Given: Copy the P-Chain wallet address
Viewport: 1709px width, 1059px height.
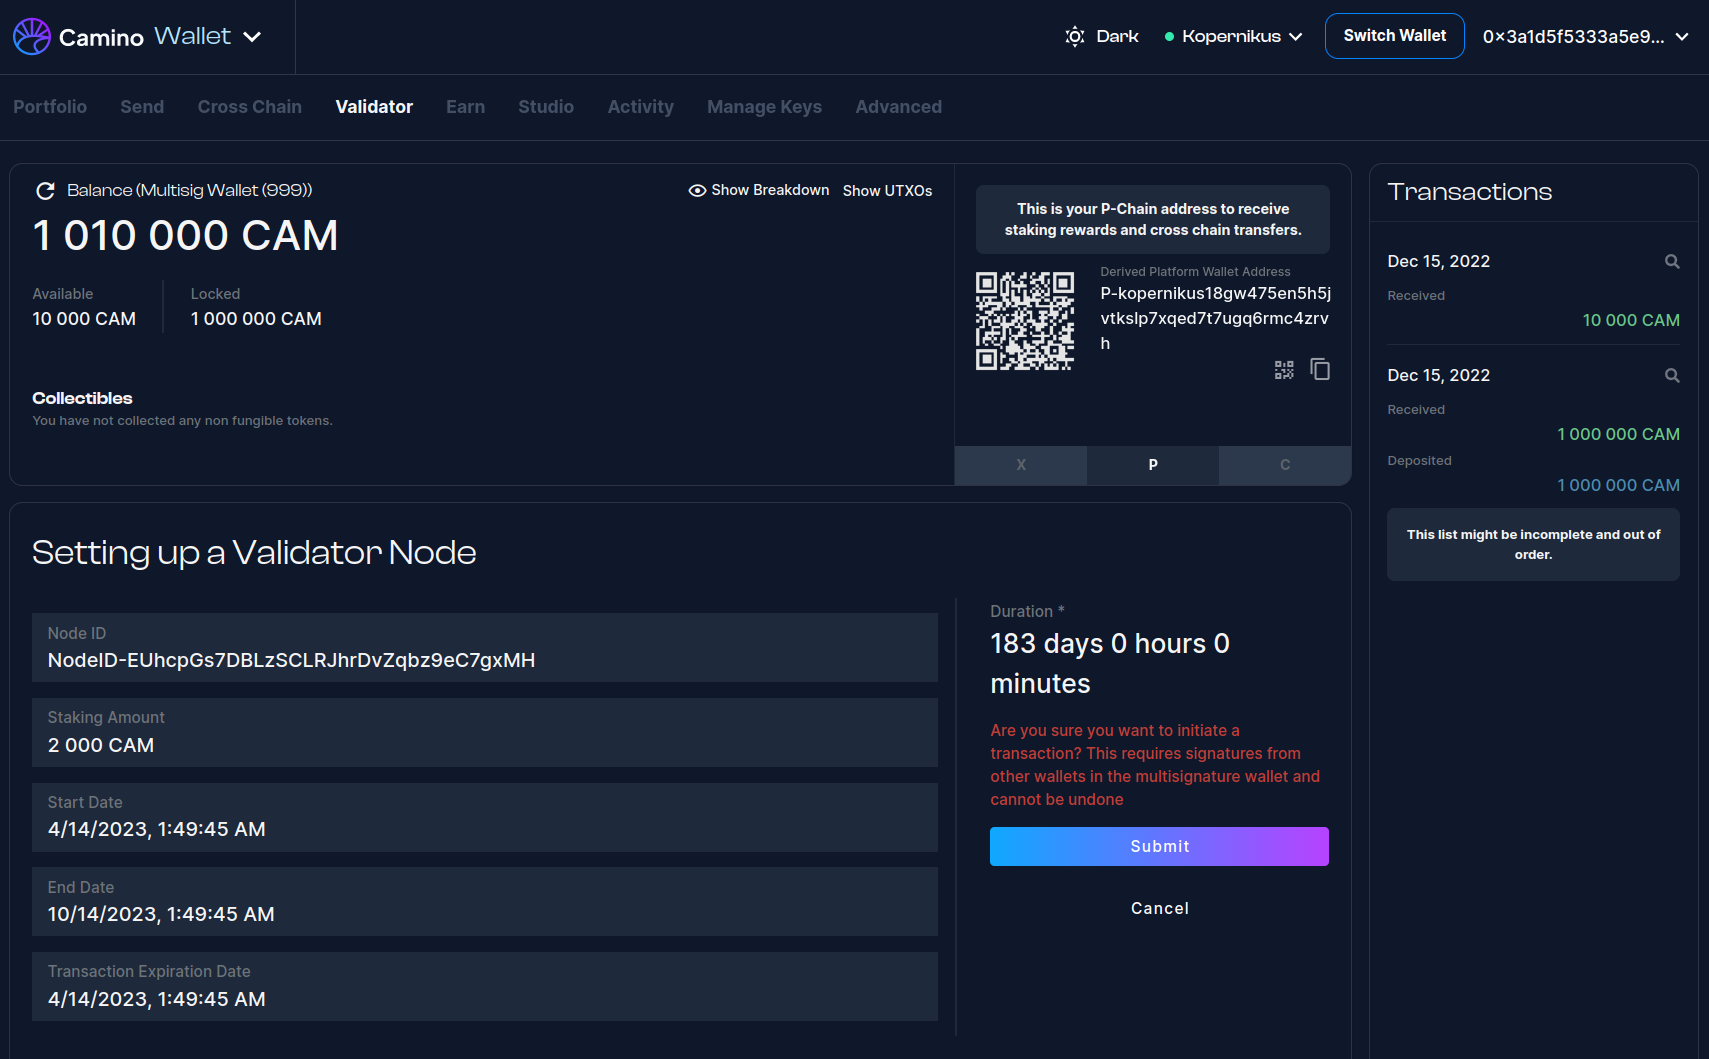Looking at the screenshot, I should pyautogui.click(x=1320, y=370).
